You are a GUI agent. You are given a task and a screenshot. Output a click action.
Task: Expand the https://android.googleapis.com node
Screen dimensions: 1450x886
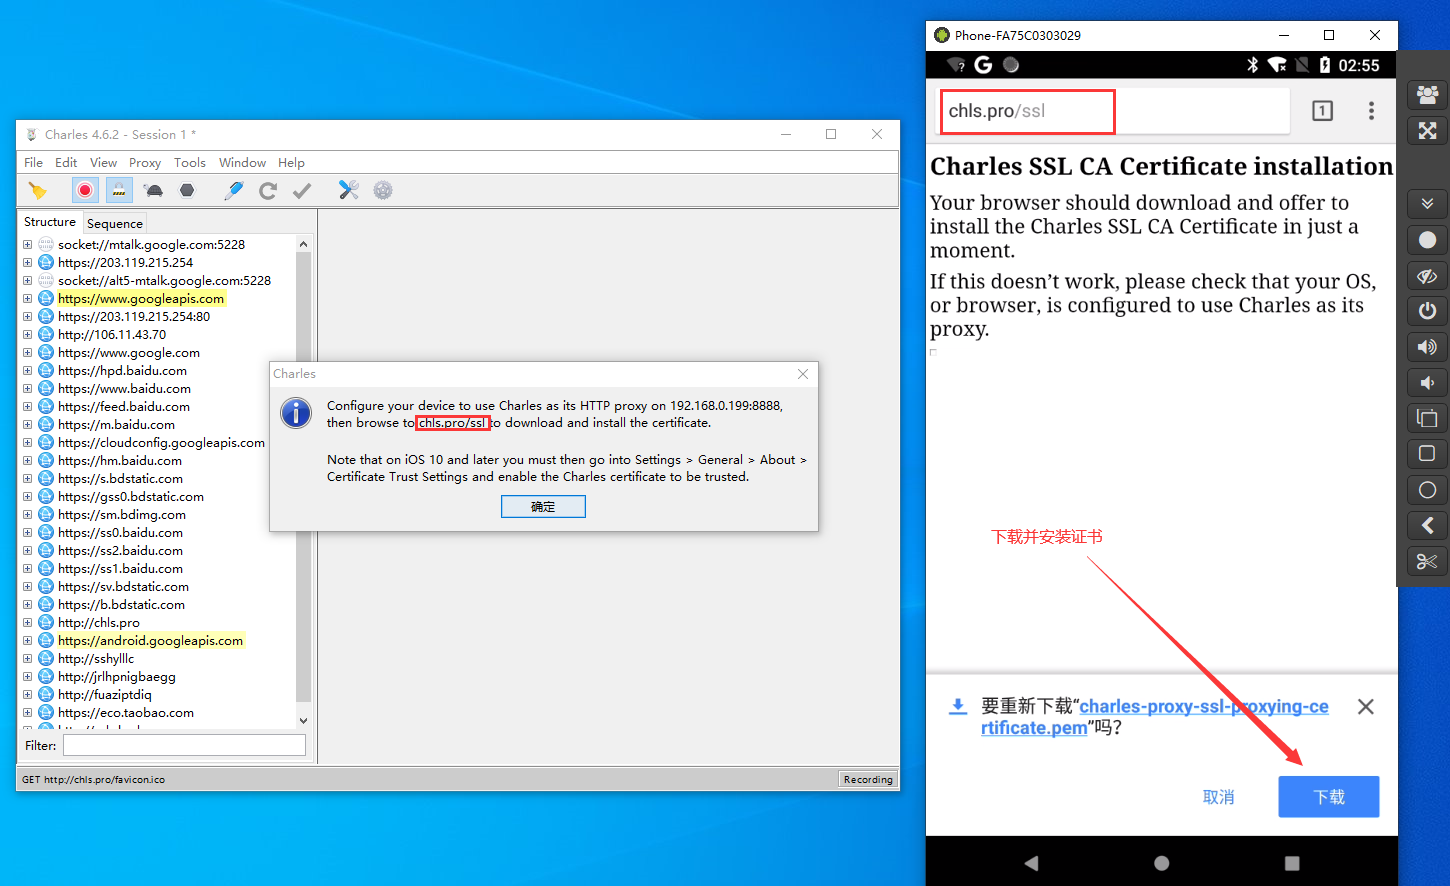point(28,640)
